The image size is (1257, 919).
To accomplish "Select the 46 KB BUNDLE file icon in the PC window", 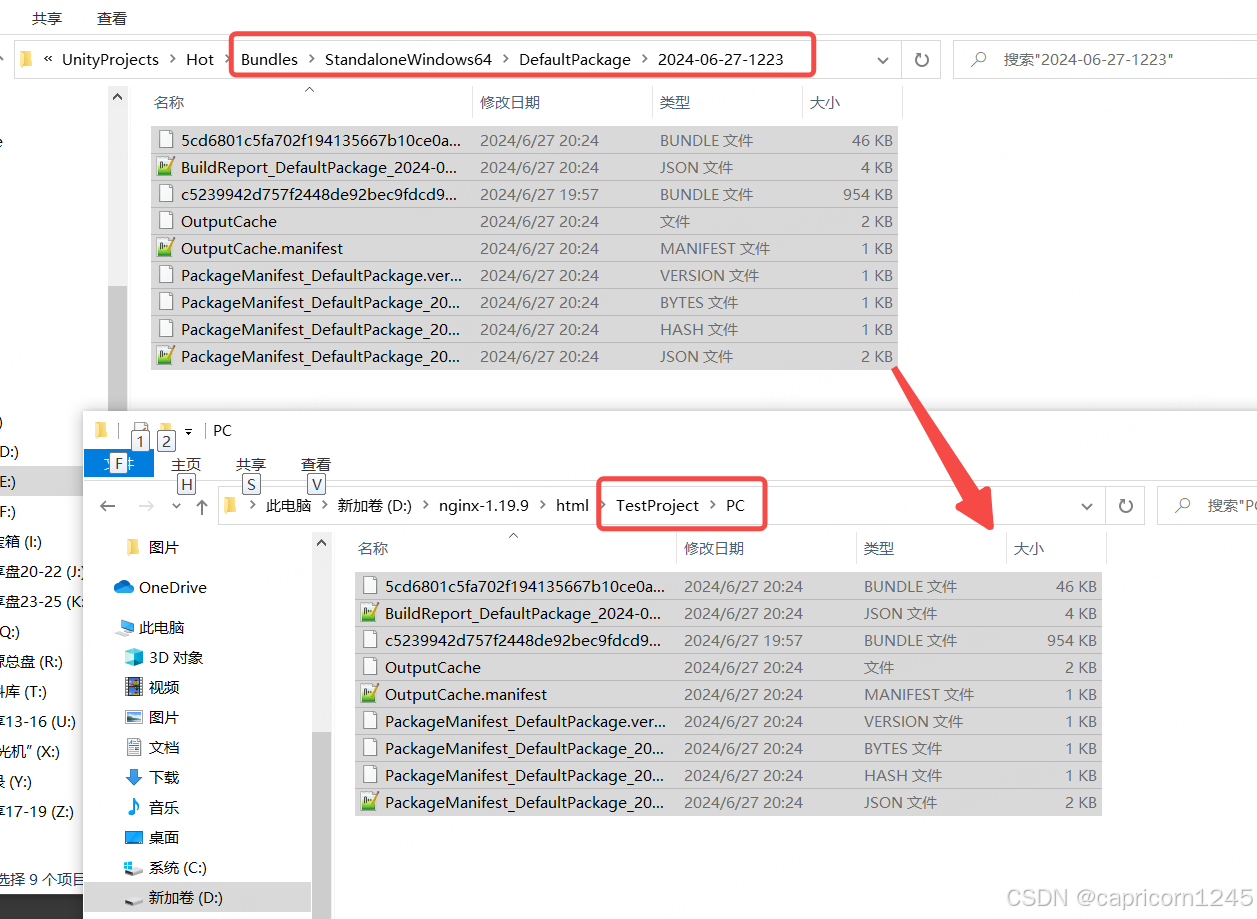I will click(369, 586).
